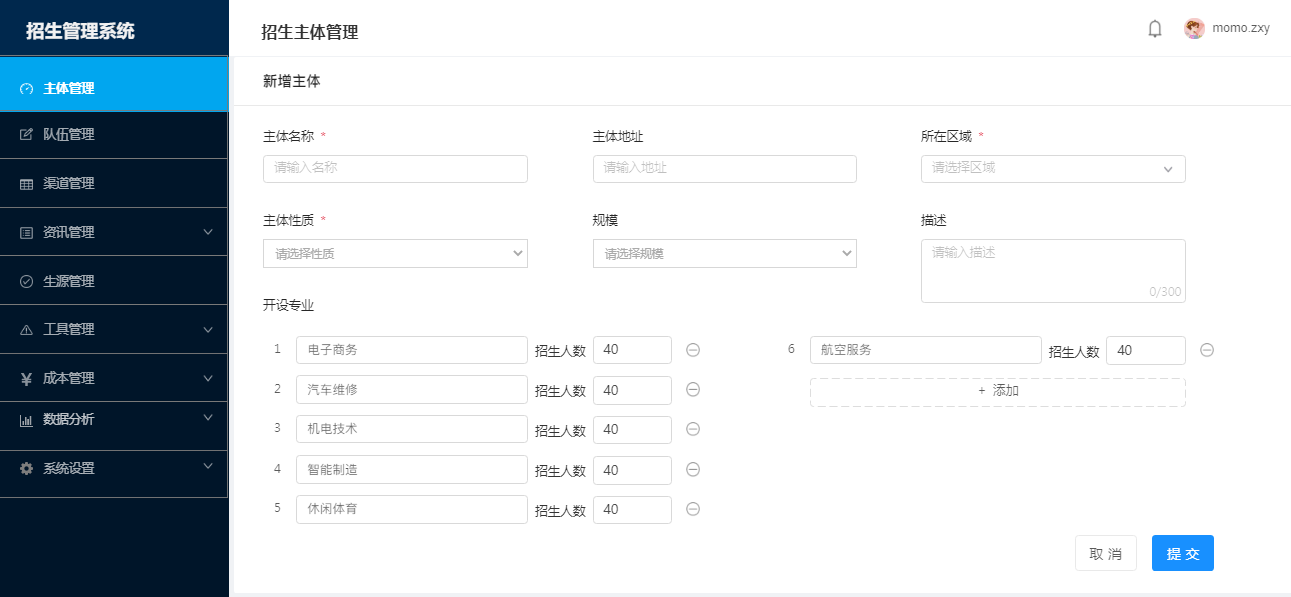This screenshot has height=597, width=1291.
Task: Remove the 智能制造 major row
Action: (x=693, y=469)
